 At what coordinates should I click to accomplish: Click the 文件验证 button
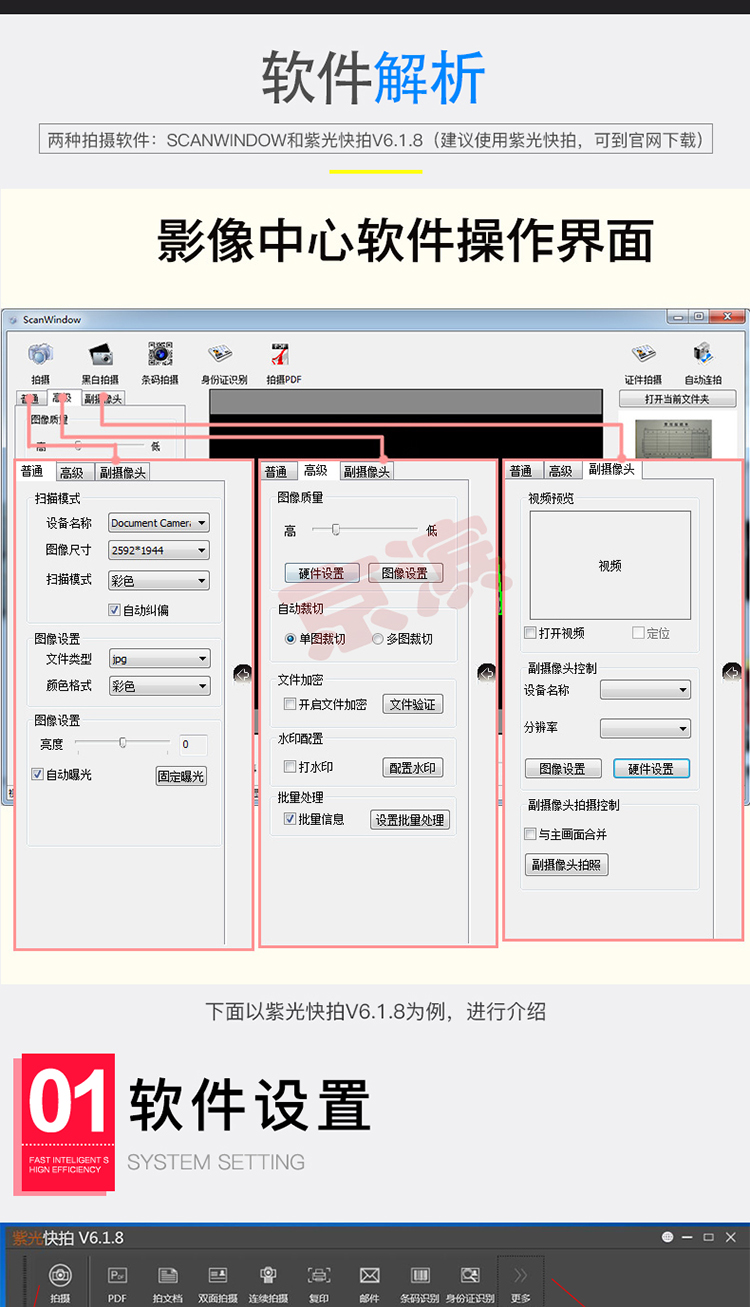click(x=413, y=704)
